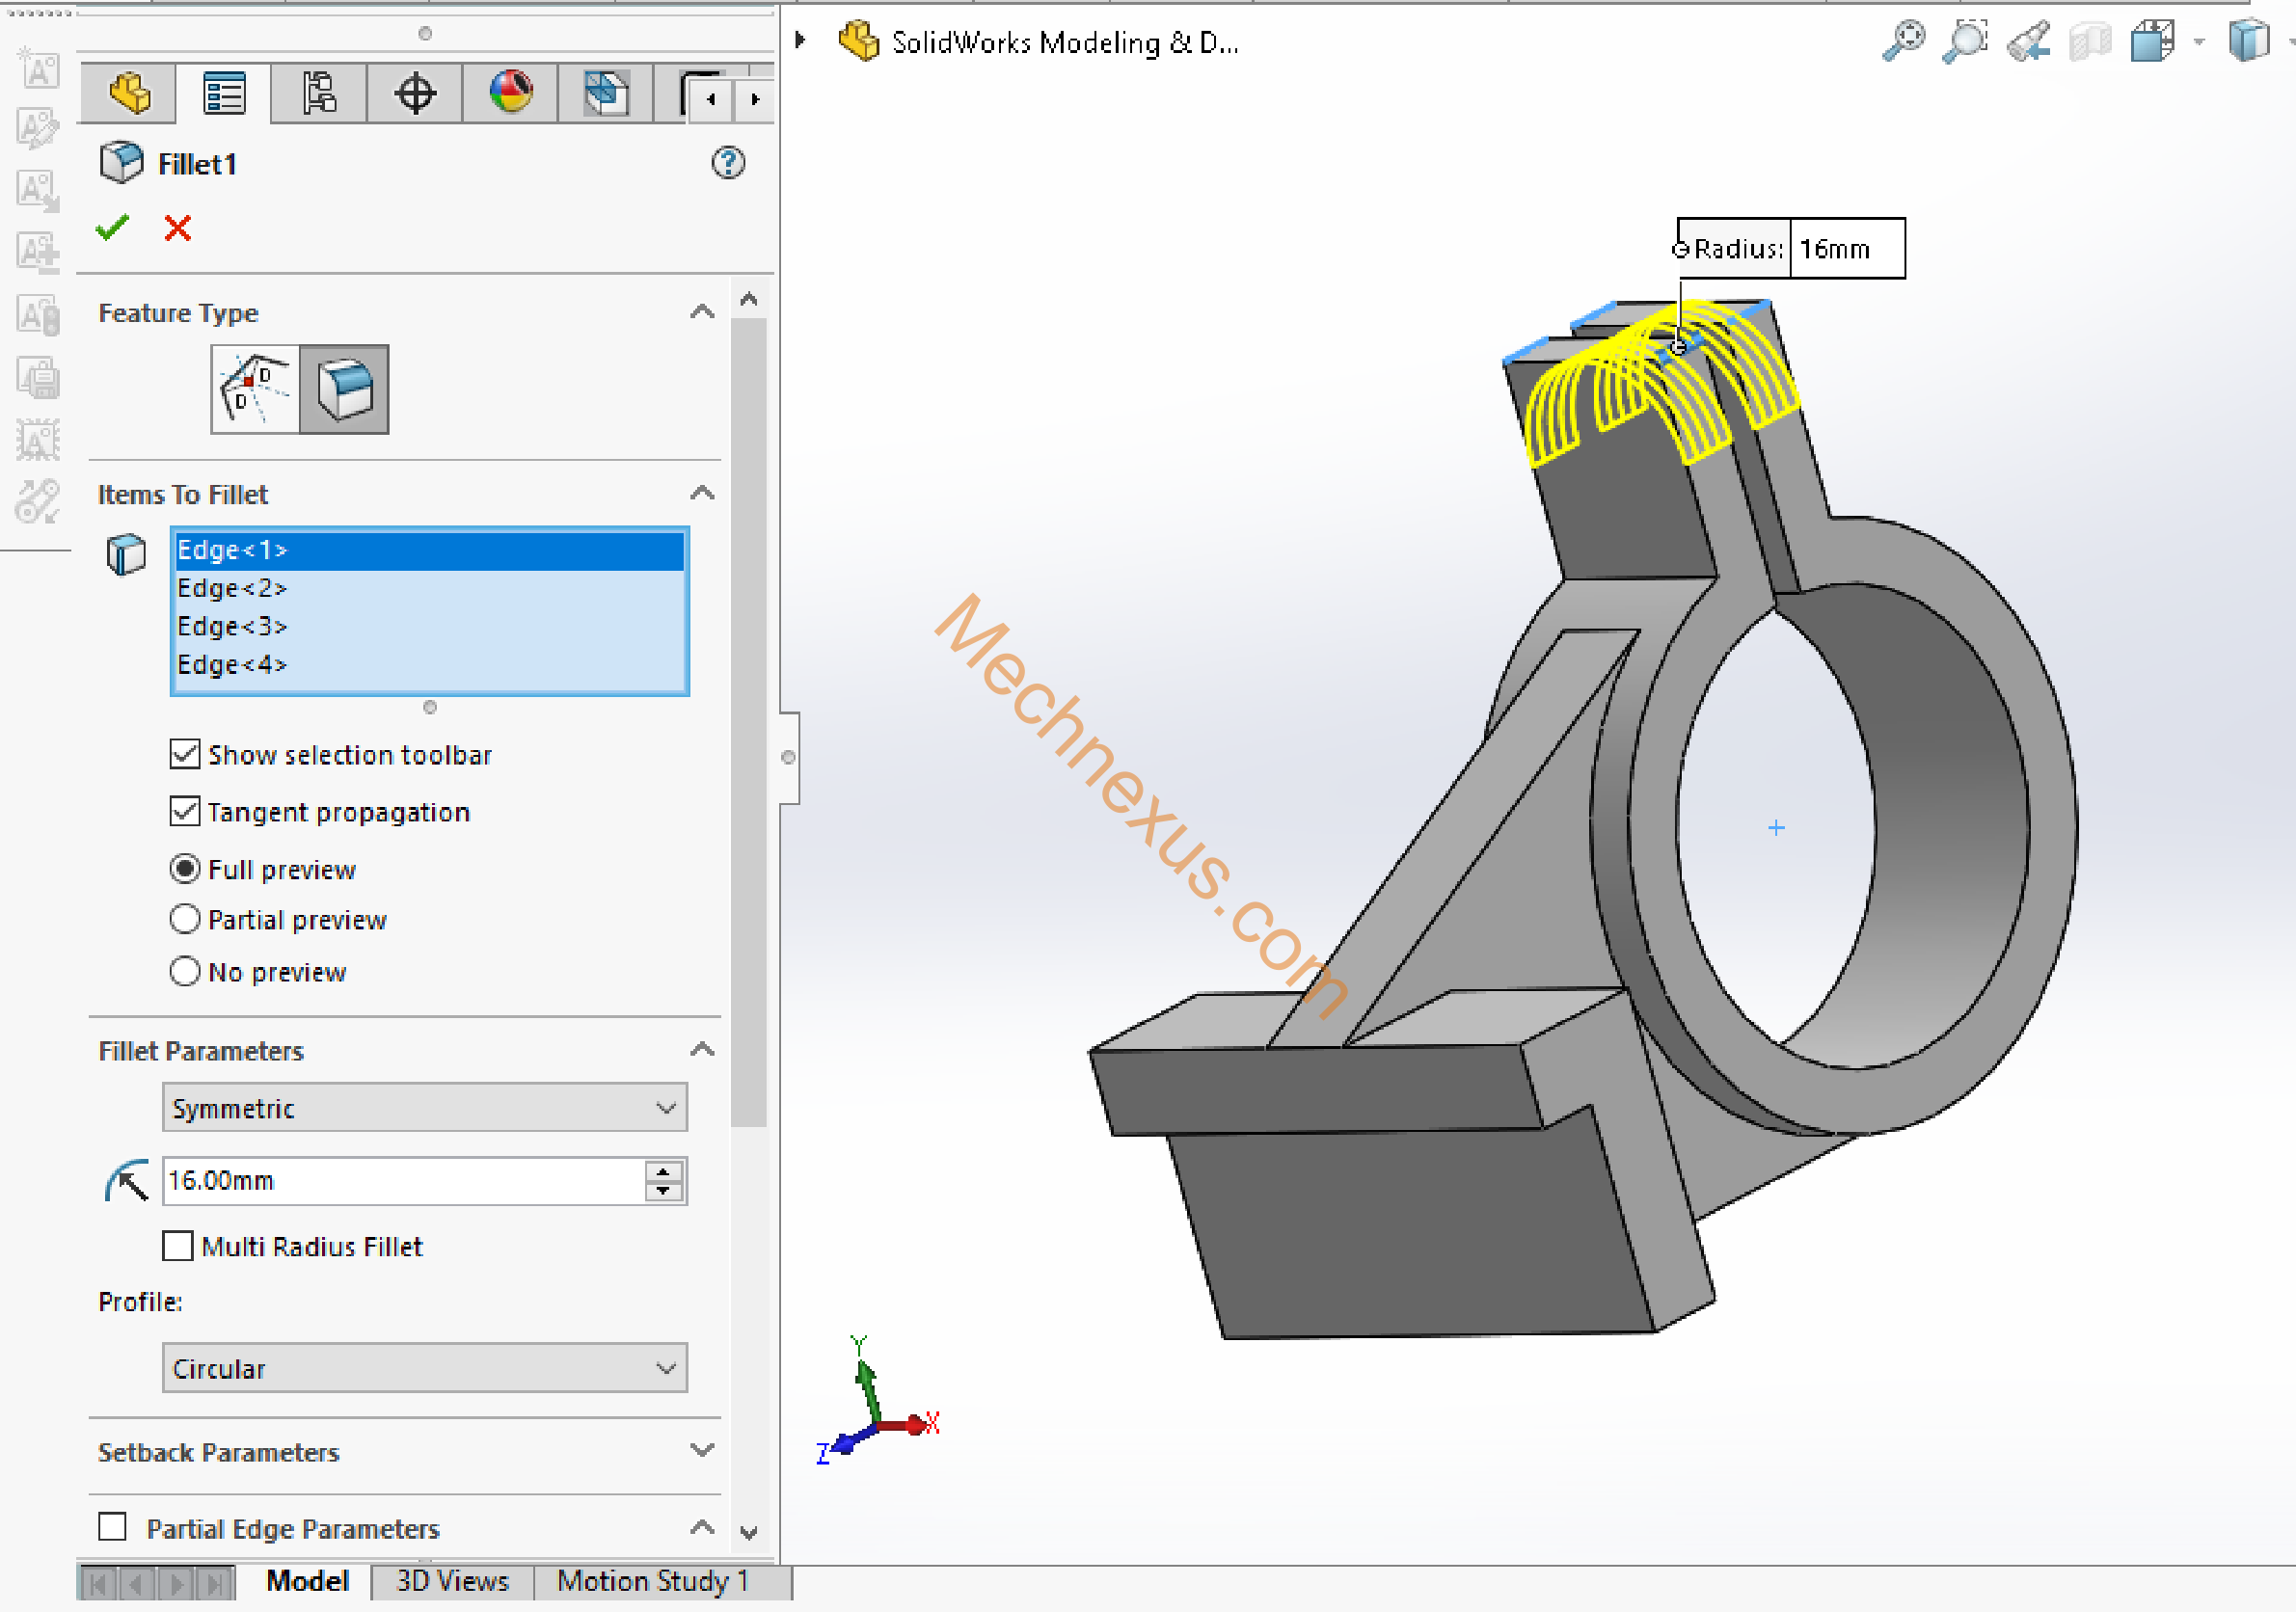Open the Motion Study 1 tab

coord(652,1581)
